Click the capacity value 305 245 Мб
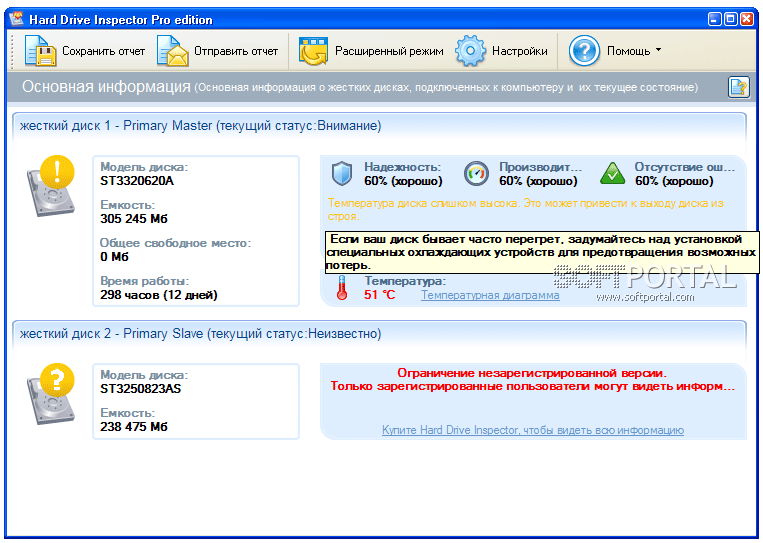 (x=134, y=219)
